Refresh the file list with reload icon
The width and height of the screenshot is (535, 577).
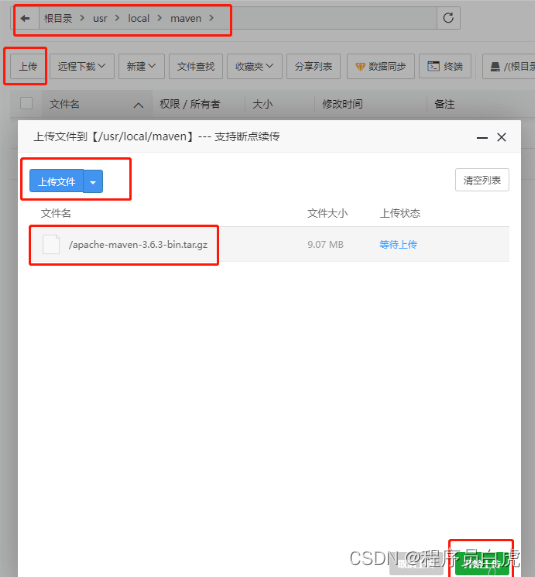pos(448,18)
